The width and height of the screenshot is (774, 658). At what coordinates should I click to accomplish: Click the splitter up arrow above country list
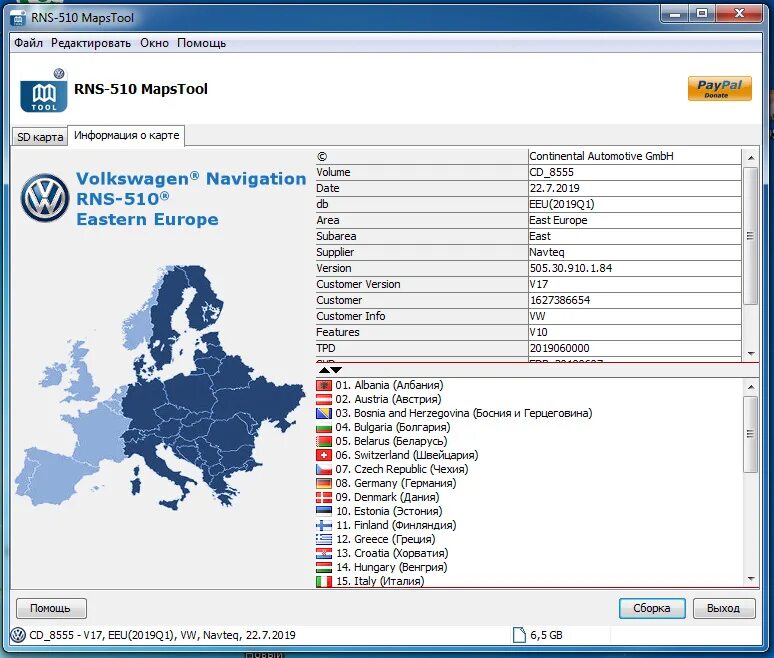coord(324,370)
